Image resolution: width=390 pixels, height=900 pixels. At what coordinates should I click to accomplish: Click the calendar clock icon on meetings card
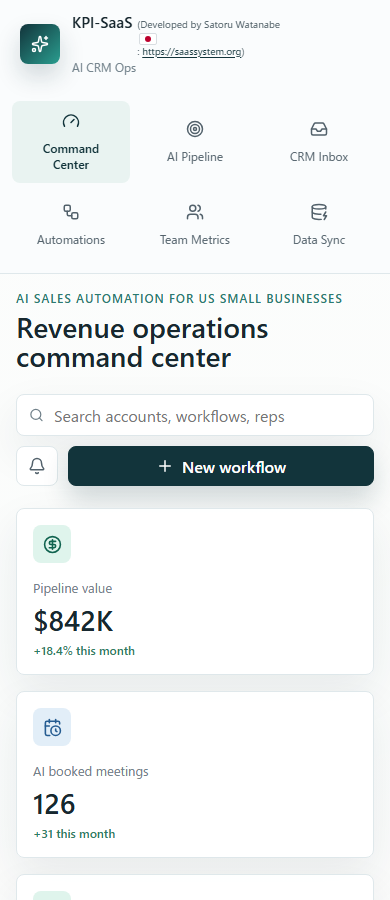coord(52,727)
